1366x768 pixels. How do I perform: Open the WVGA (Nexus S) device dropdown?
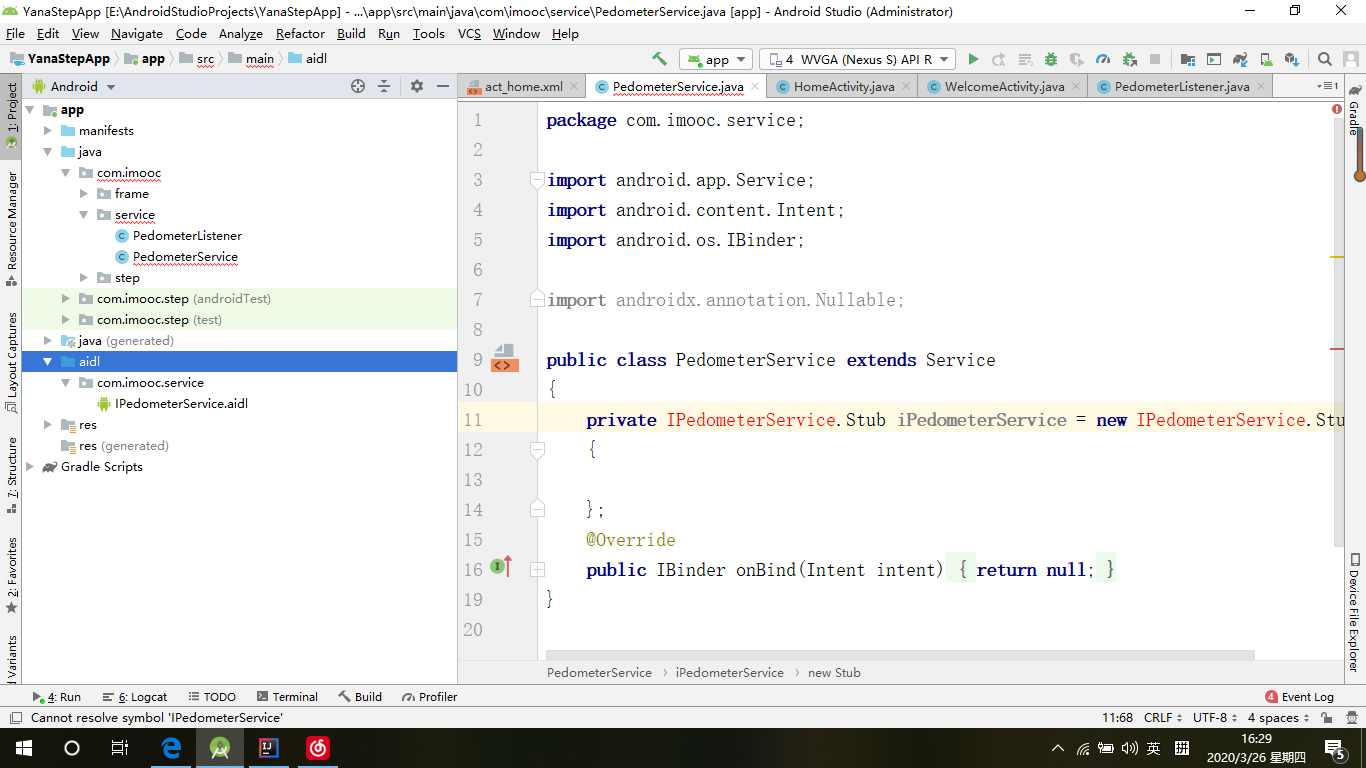coord(857,59)
